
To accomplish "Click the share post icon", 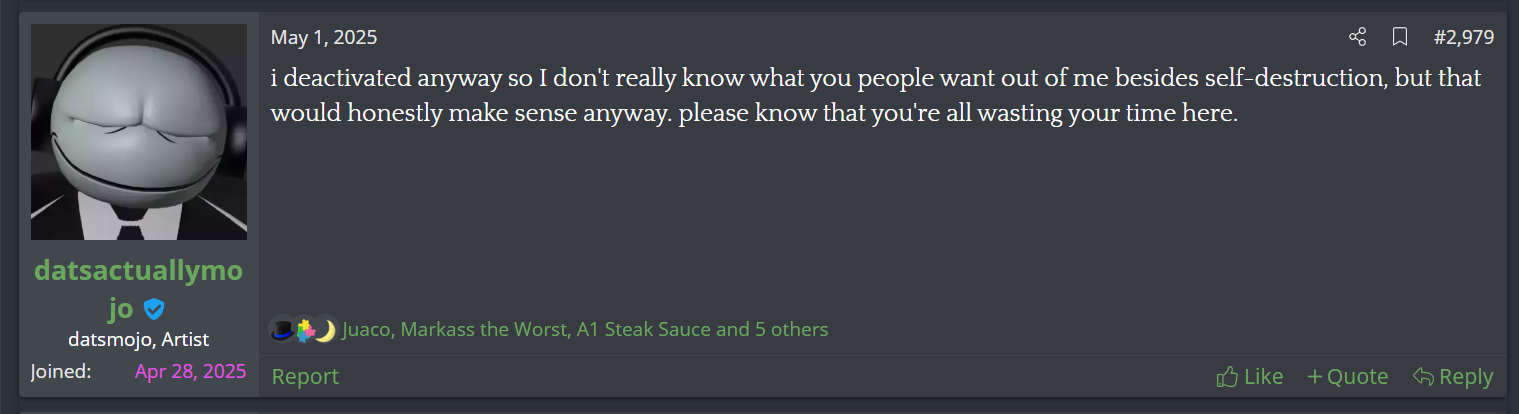I will (1357, 38).
